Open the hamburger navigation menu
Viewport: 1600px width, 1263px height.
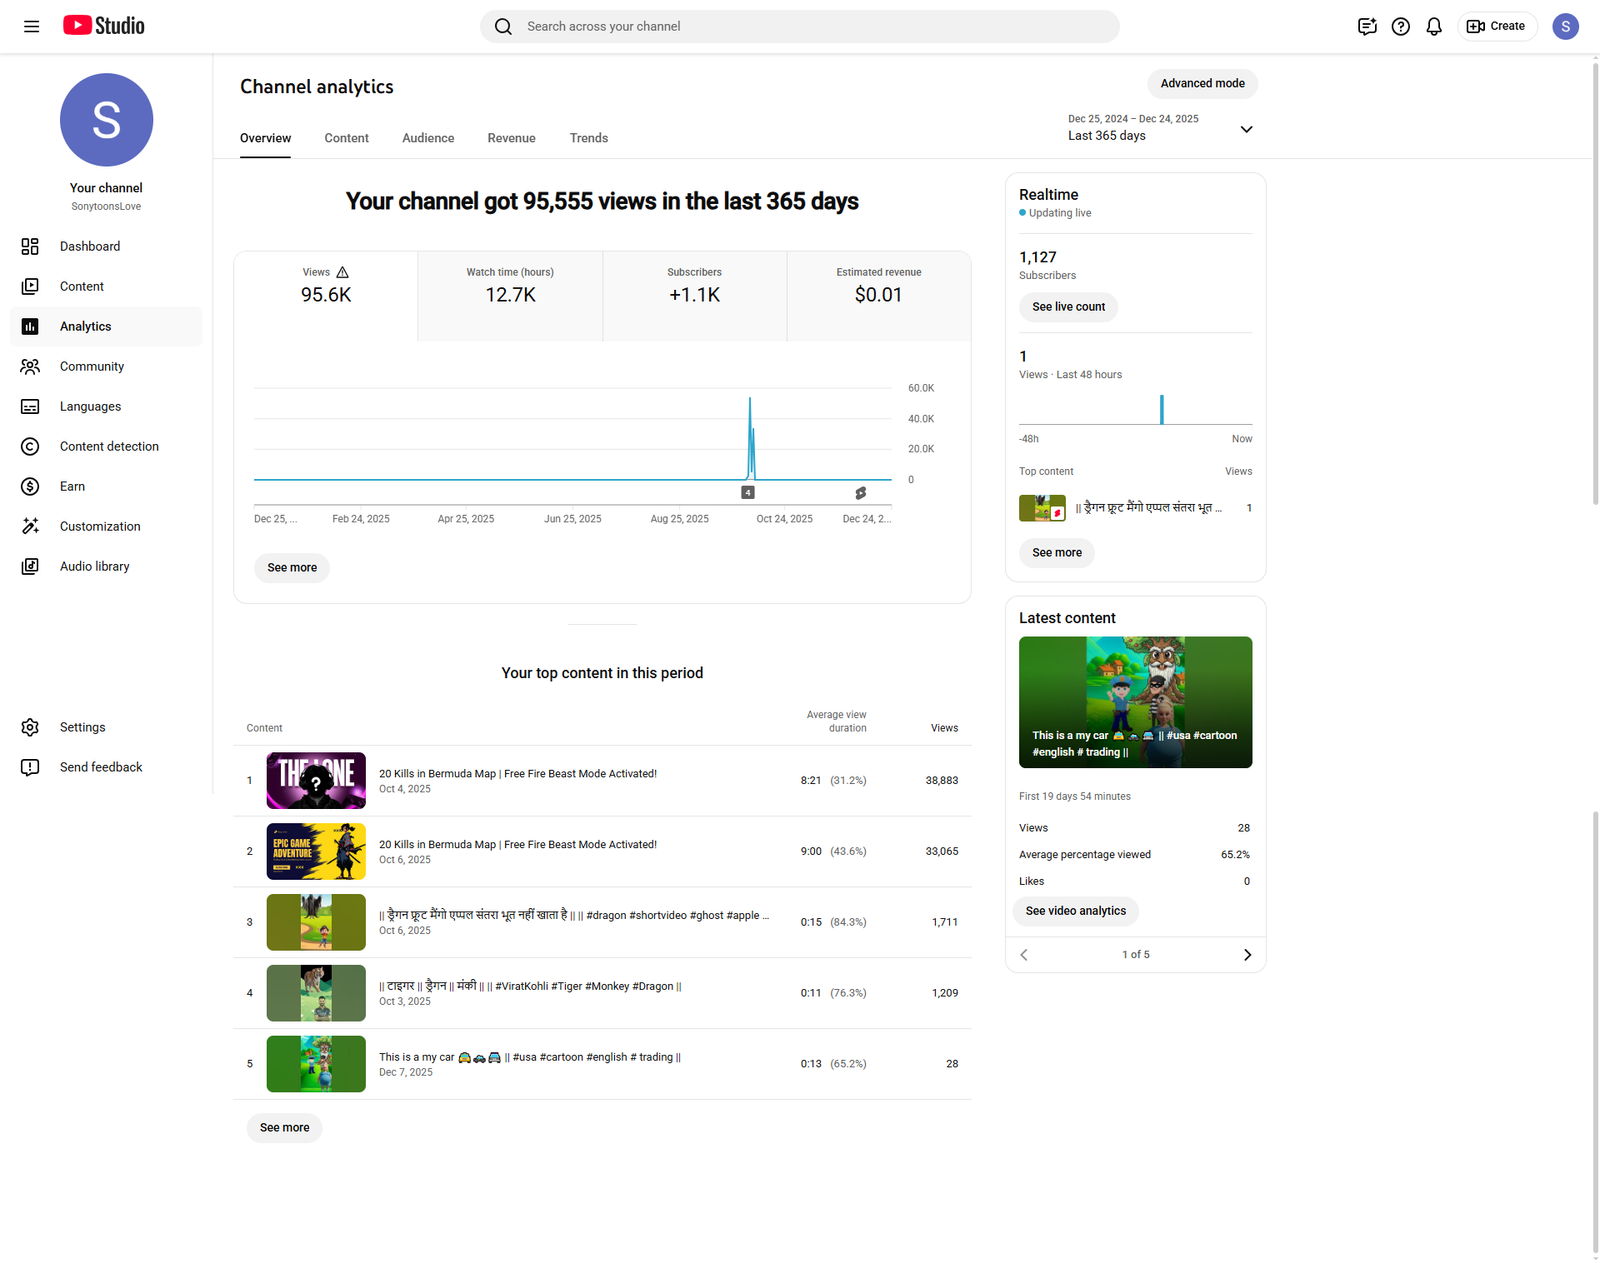(x=31, y=26)
